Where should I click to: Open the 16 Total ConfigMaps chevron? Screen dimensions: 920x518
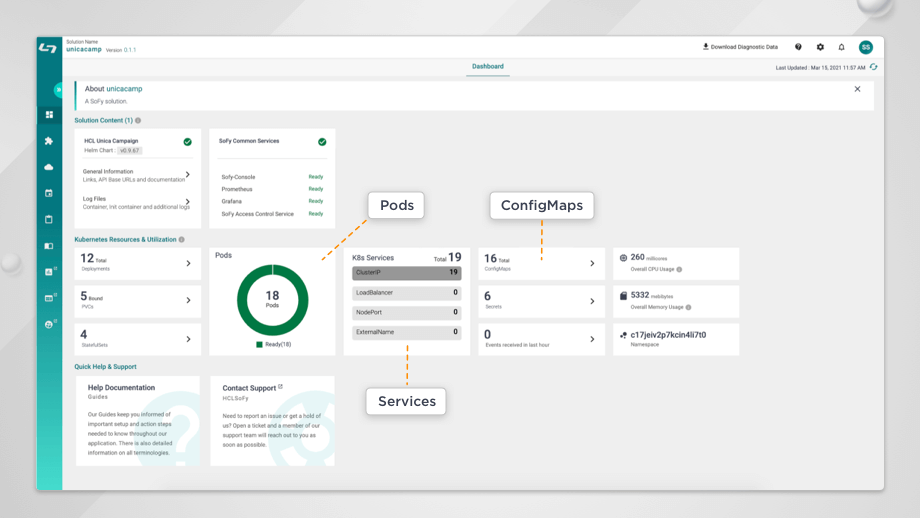point(592,263)
